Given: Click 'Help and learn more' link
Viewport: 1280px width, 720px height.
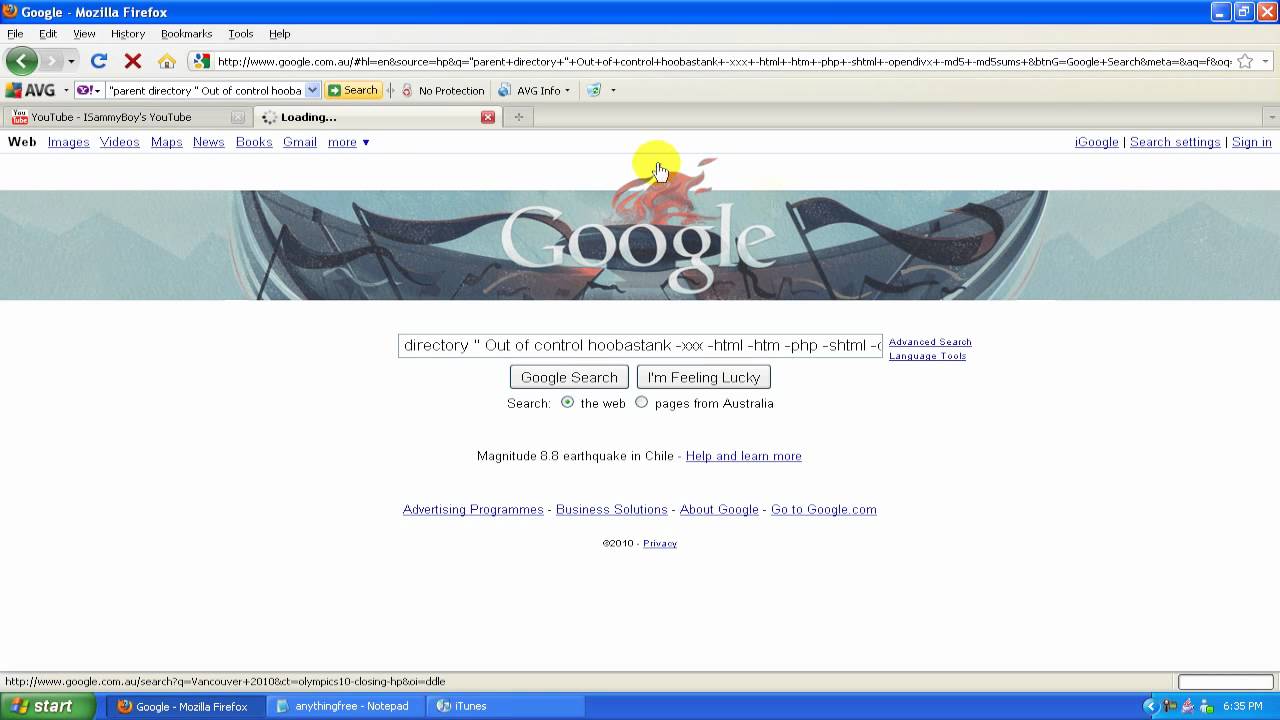Looking at the screenshot, I should (744, 456).
